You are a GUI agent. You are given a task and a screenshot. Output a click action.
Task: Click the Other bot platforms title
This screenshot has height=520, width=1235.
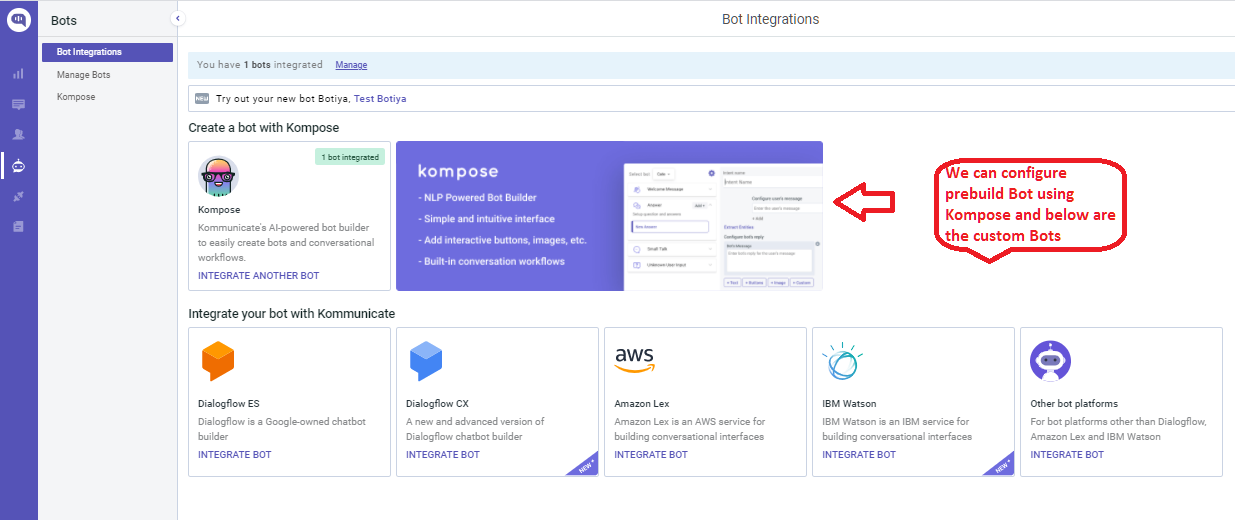point(1074,404)
